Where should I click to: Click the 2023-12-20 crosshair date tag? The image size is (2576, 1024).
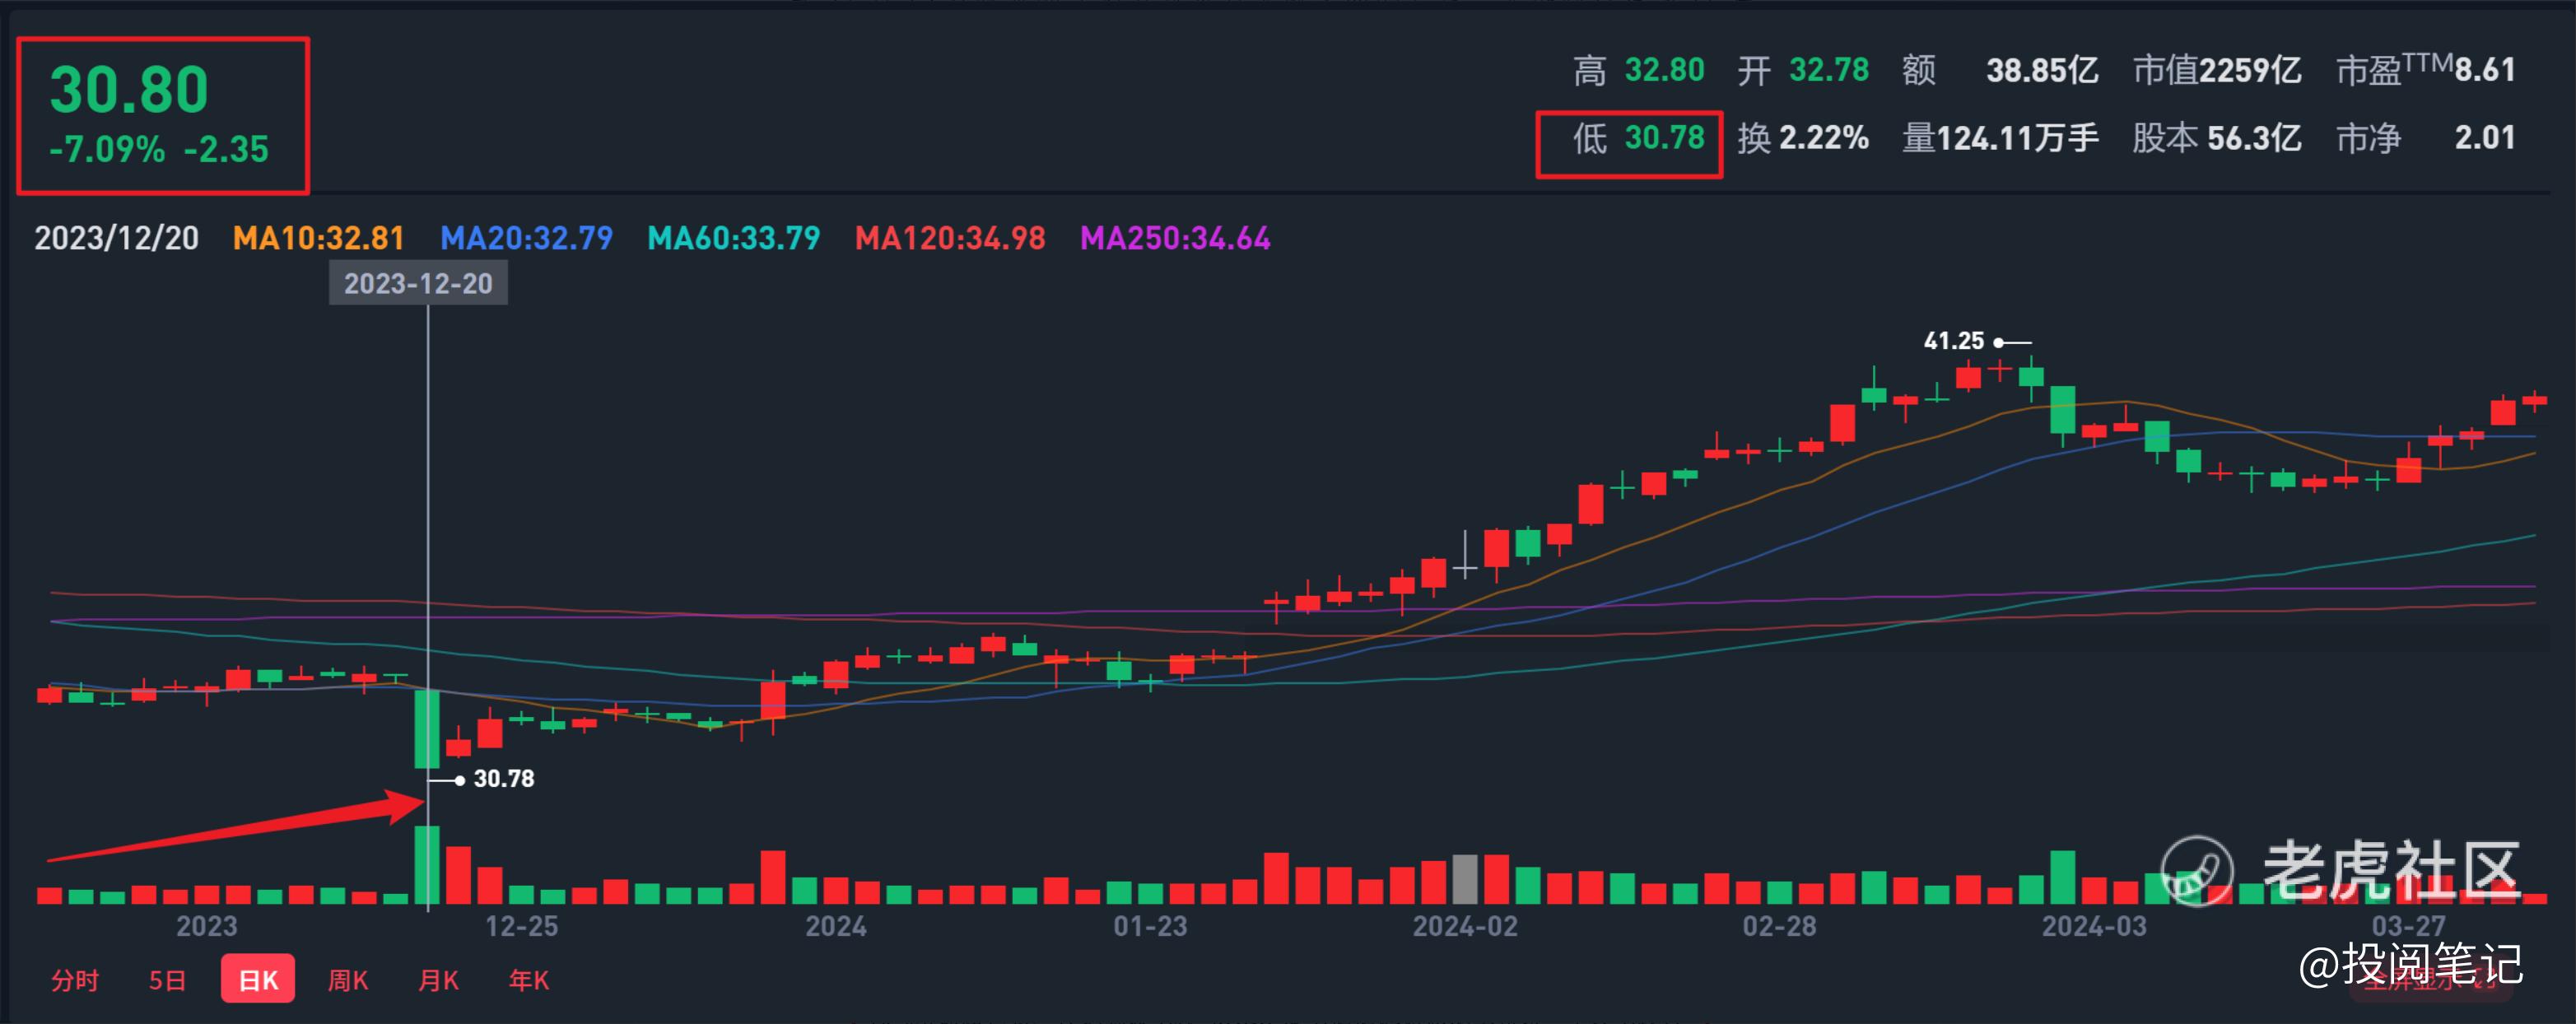418,283
